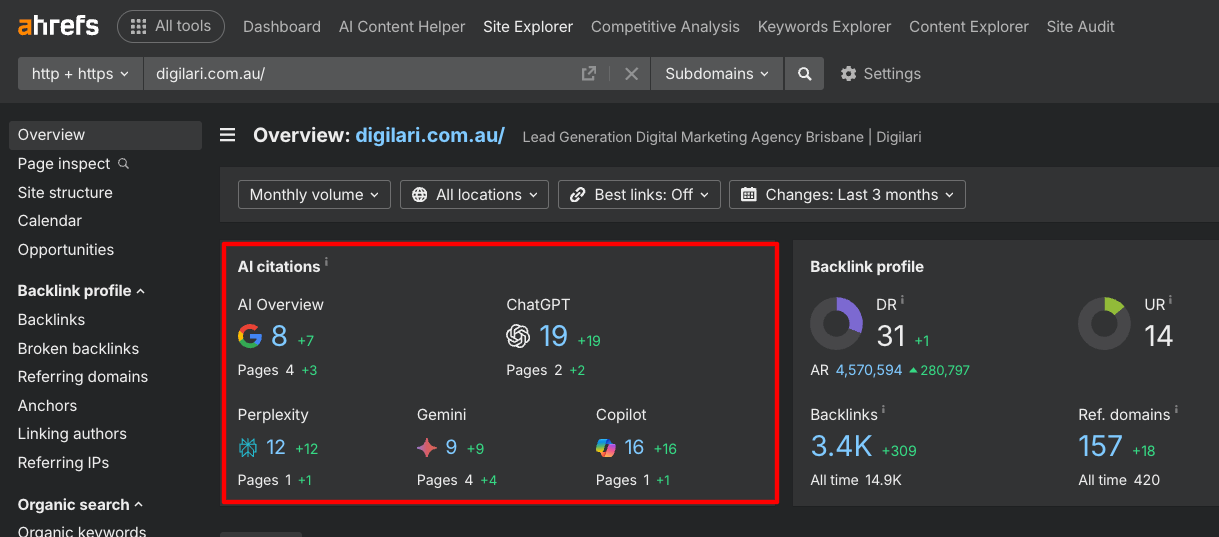1219x537 pixels.
Task: Open Settings with the gear icon
Action: coord(880,73)
